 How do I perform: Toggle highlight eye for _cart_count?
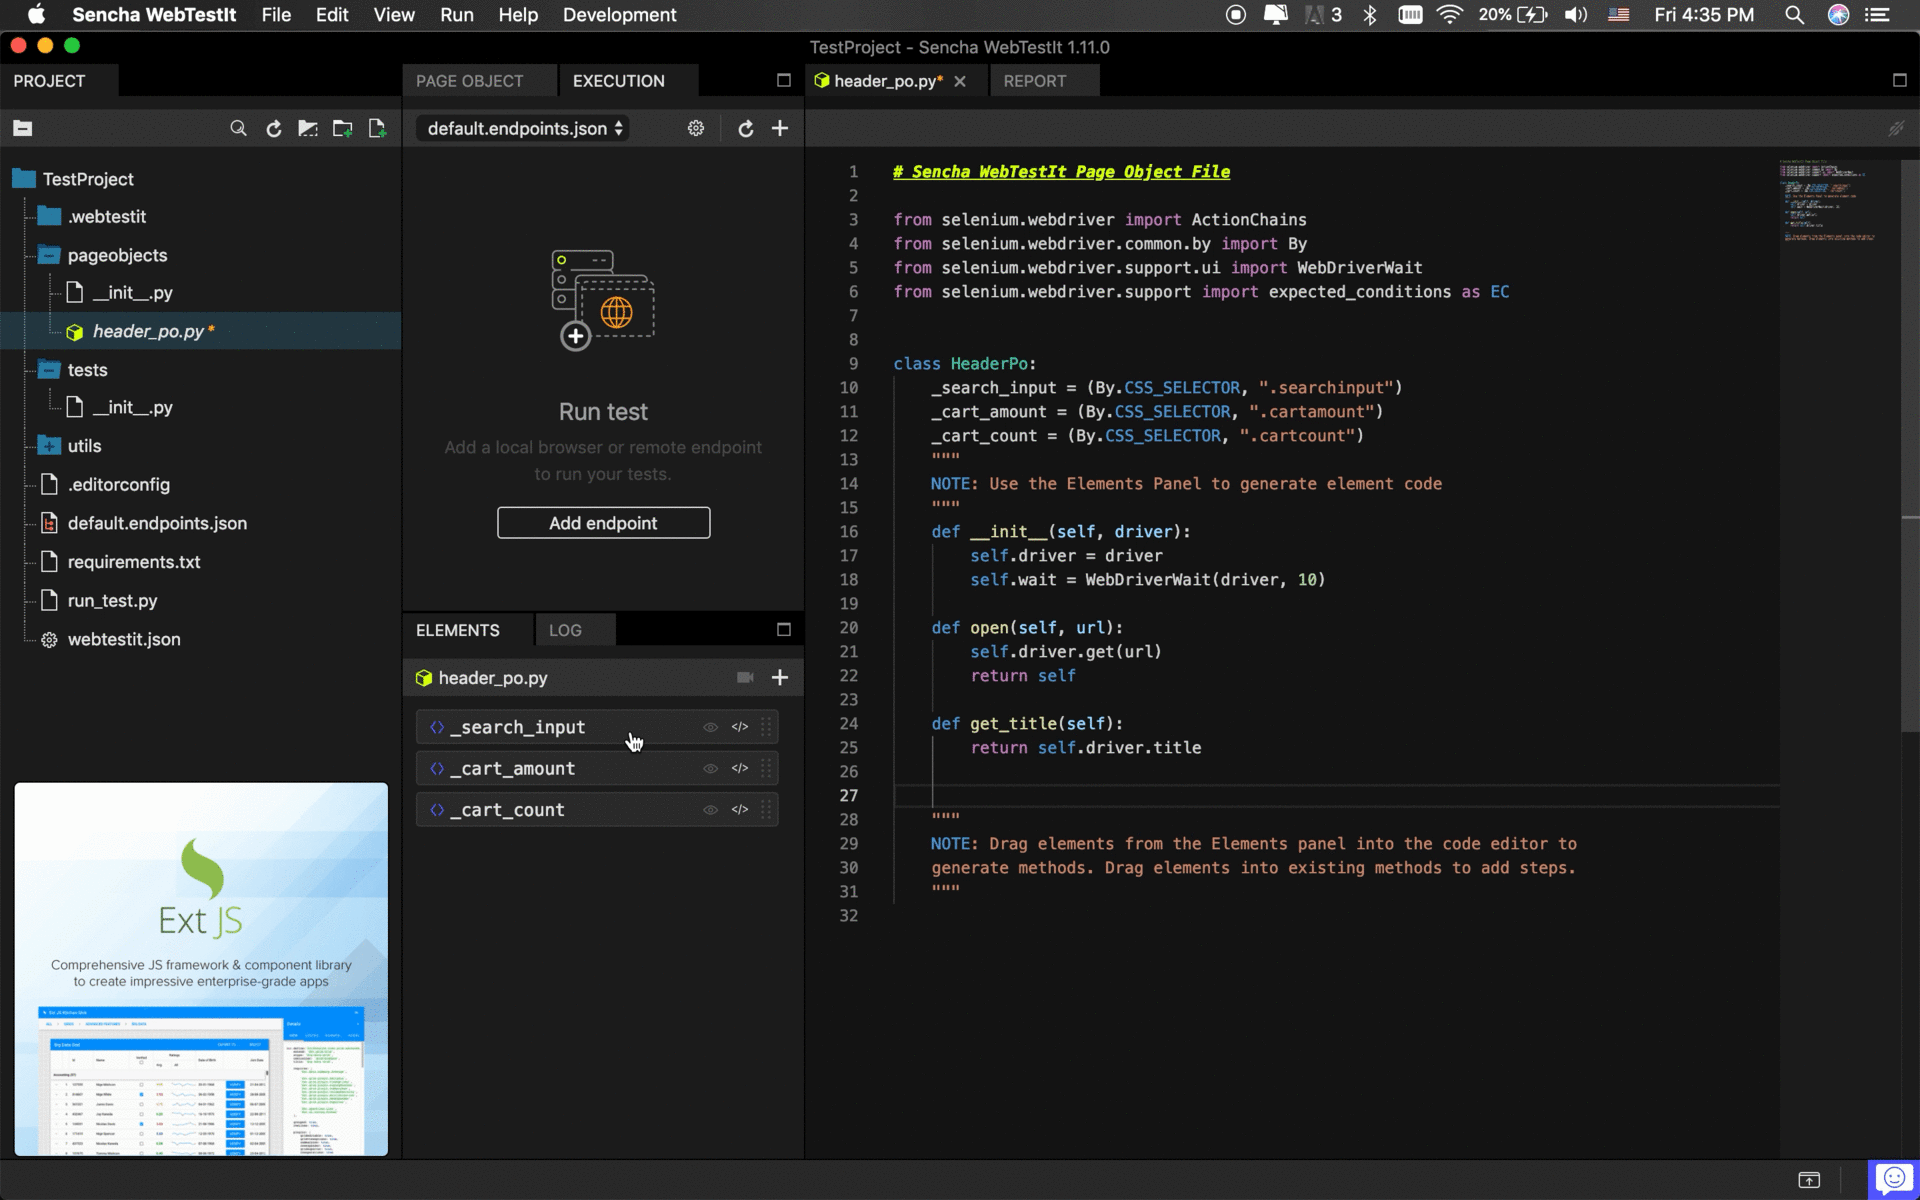point(711,810)
